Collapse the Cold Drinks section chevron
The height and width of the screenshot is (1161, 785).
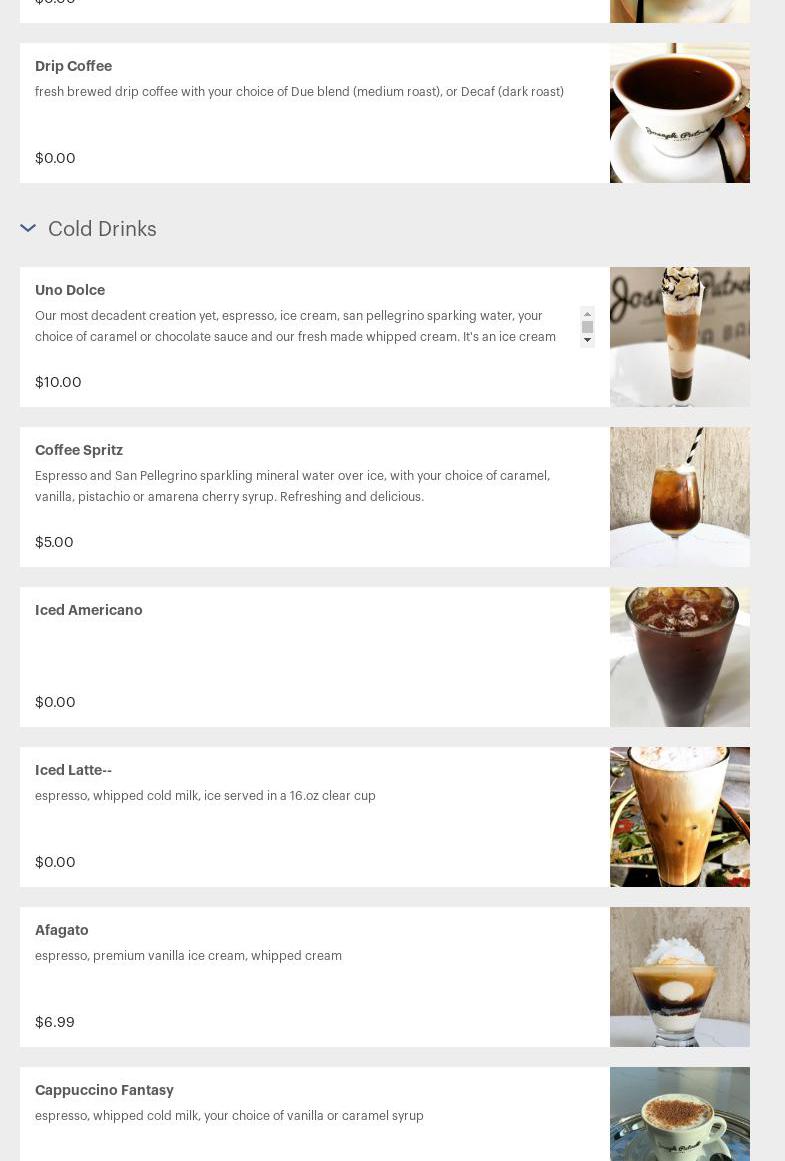(x=28, y=229)
